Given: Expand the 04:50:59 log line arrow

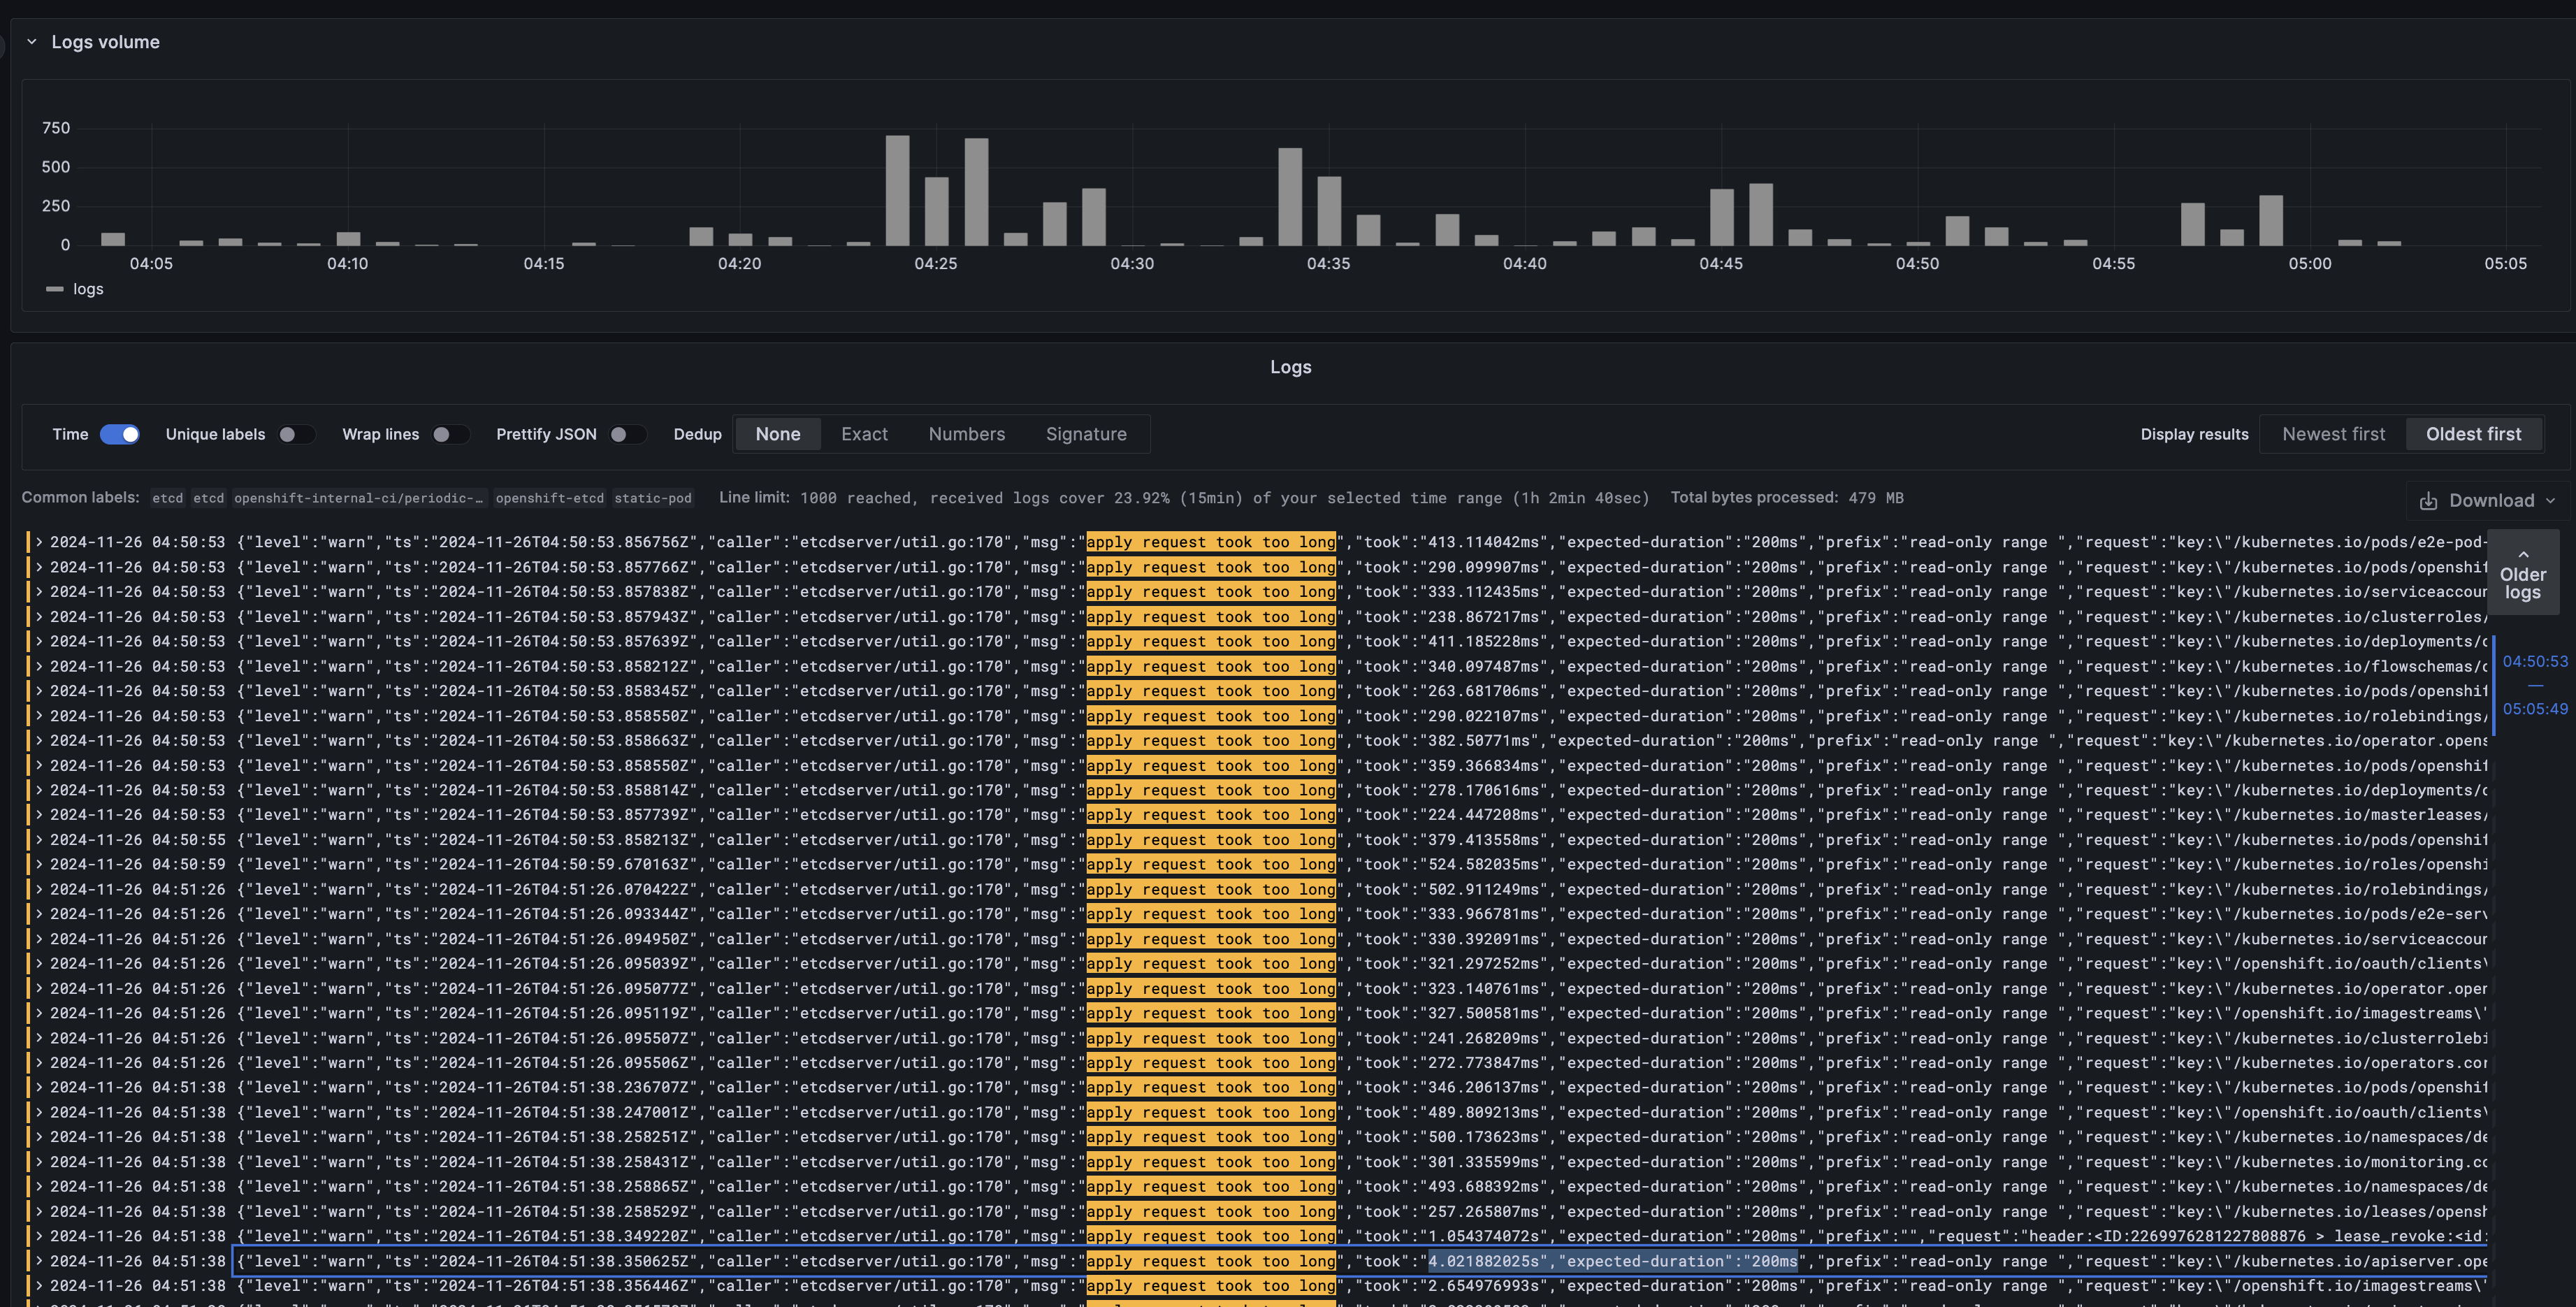Looking at the screenshot, I should point(39,864).
